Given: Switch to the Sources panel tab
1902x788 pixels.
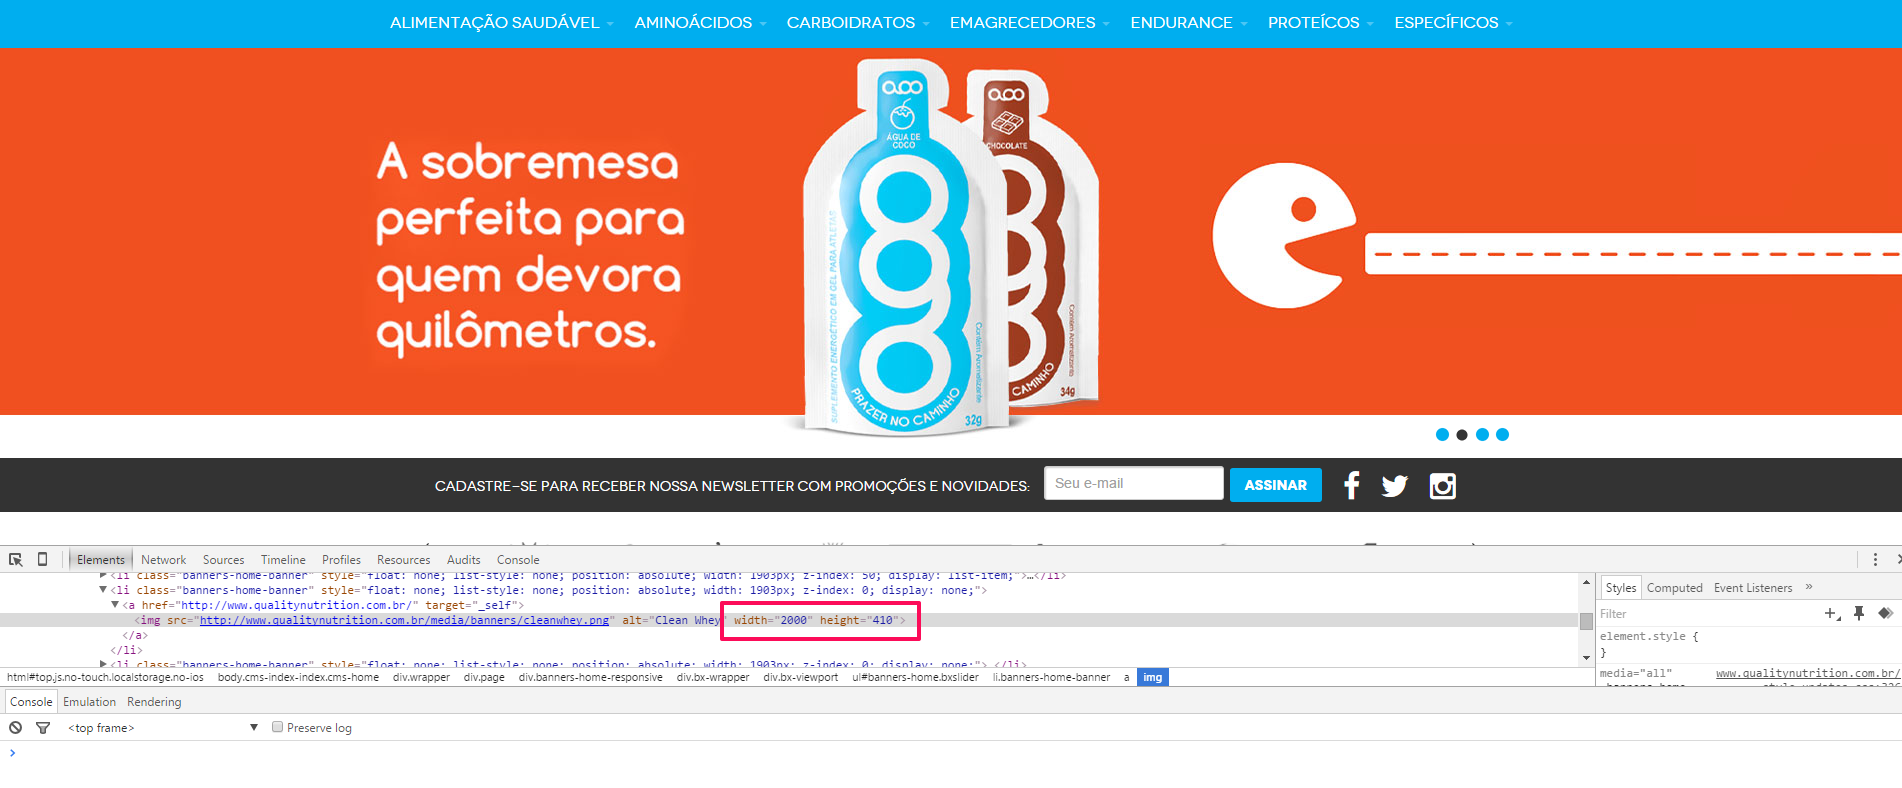Looking at the screenshot, I should click(223, 559).
